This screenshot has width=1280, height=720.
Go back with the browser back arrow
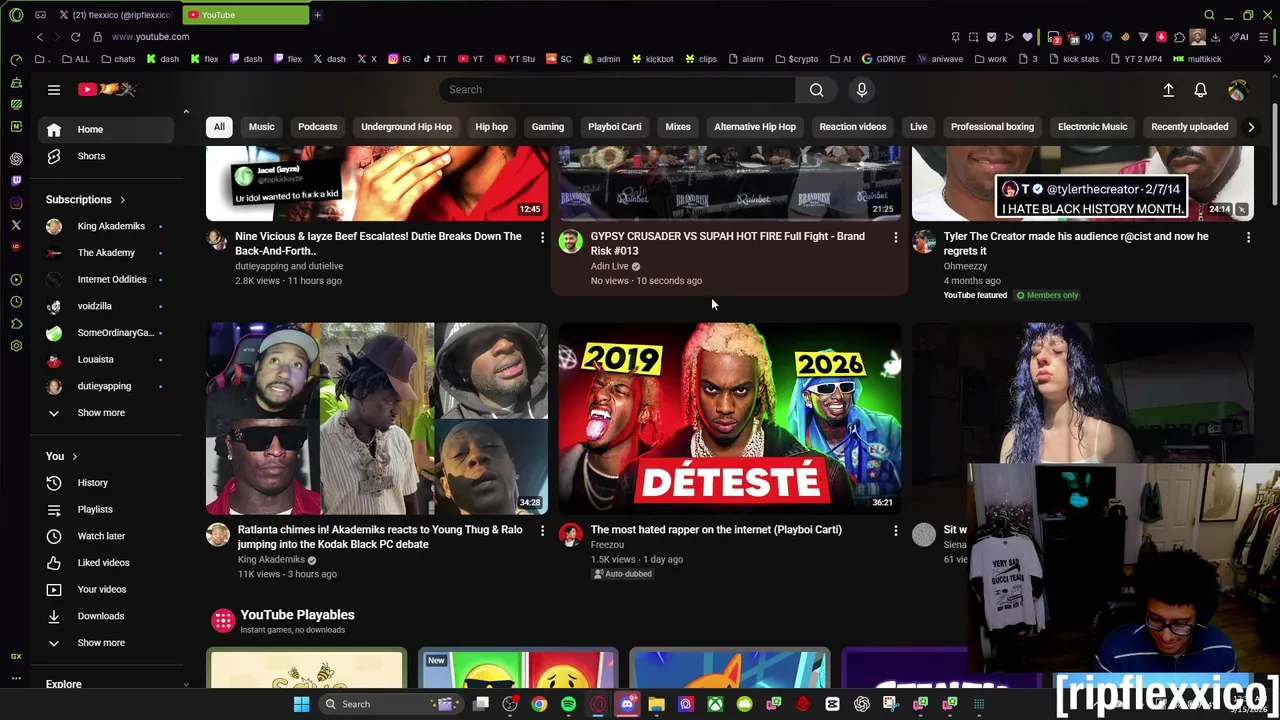point(40,37)
